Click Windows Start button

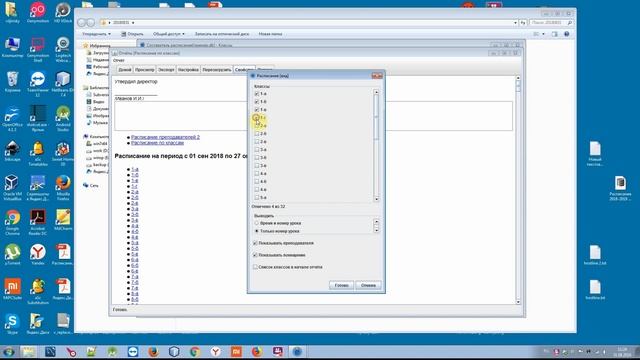pos(9,351)
